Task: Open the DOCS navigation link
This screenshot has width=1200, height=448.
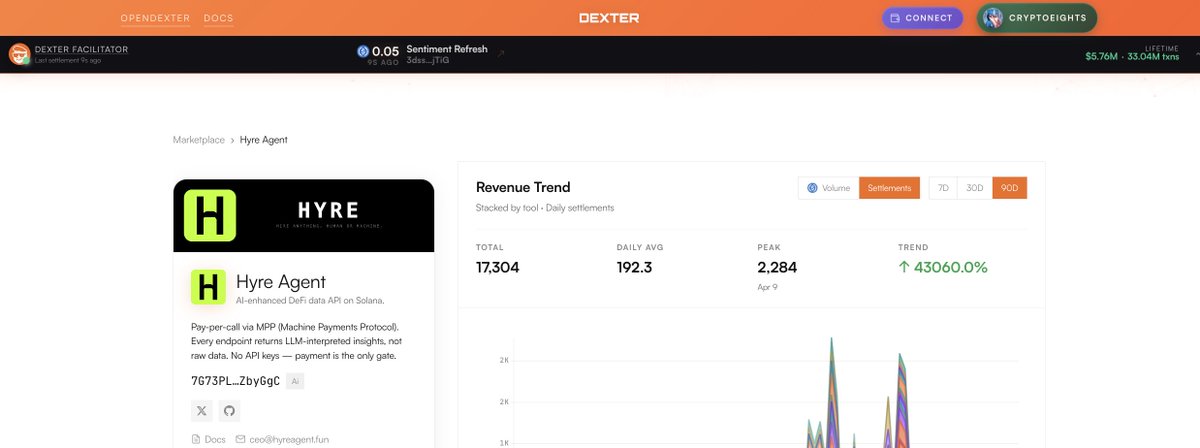Action: 218,18
